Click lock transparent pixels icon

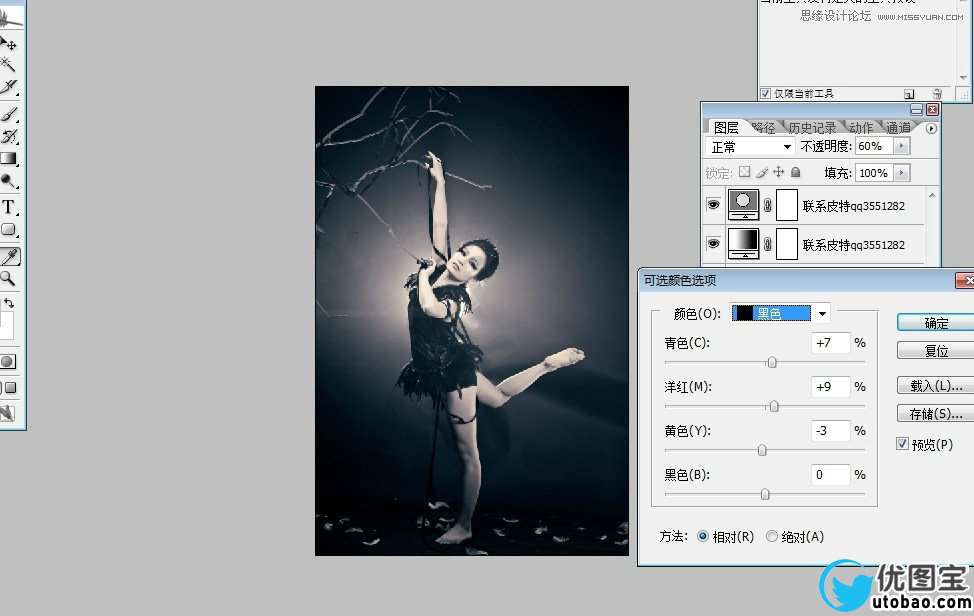pos(744,172)
